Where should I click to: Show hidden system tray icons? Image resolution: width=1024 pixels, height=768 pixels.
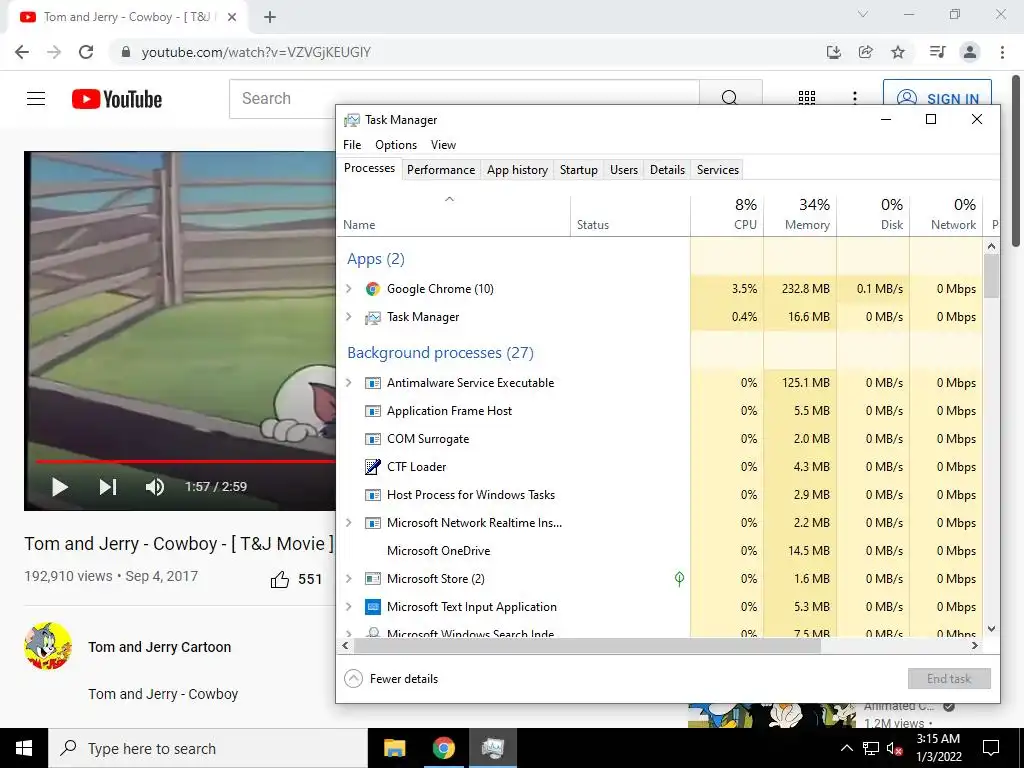tap(846, 748)
